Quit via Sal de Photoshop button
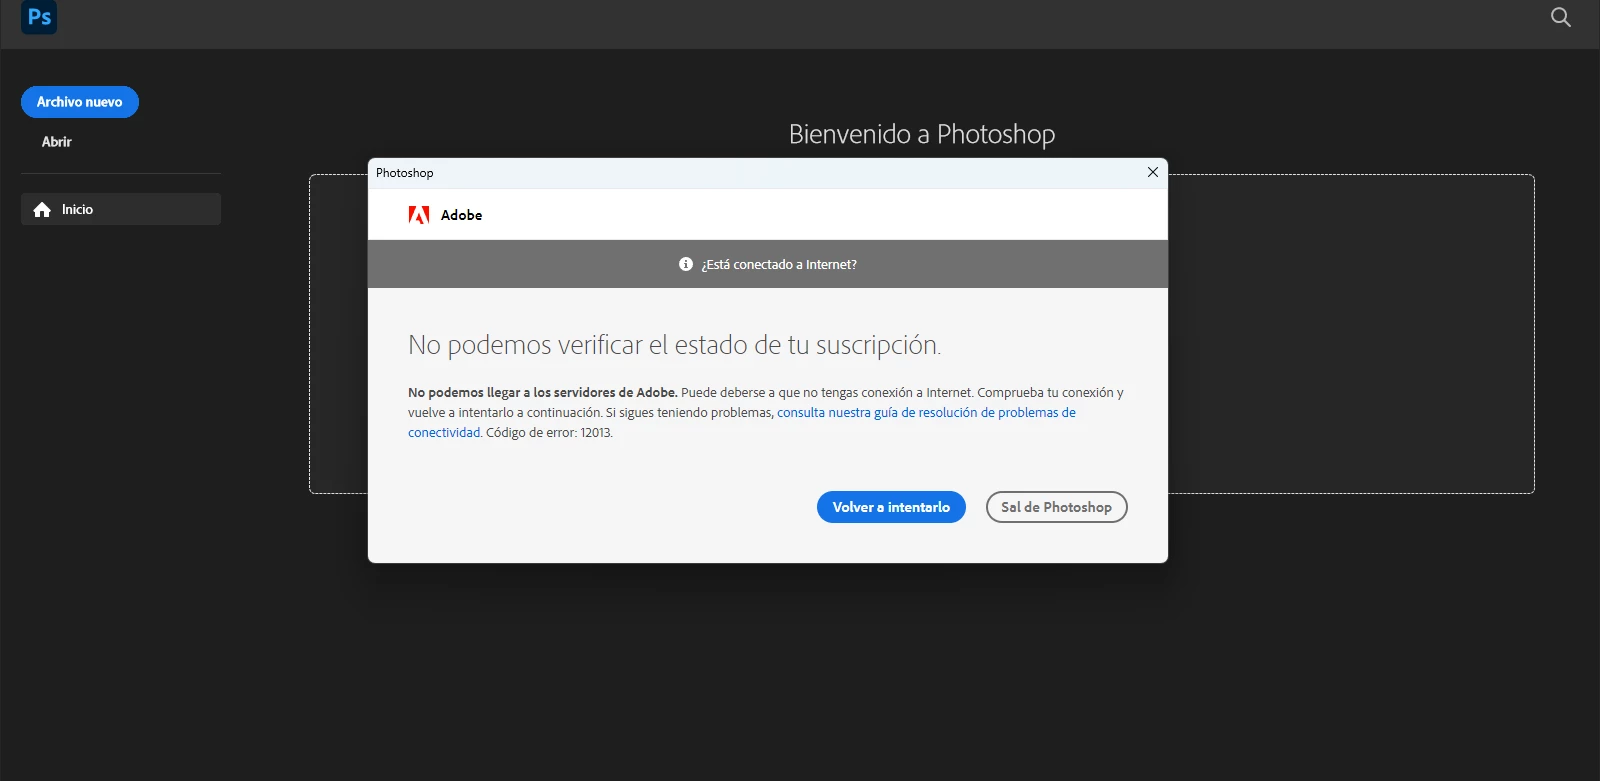This screenshot has width=1600, height=781. pyautogui.click(x=1056, y=507)
